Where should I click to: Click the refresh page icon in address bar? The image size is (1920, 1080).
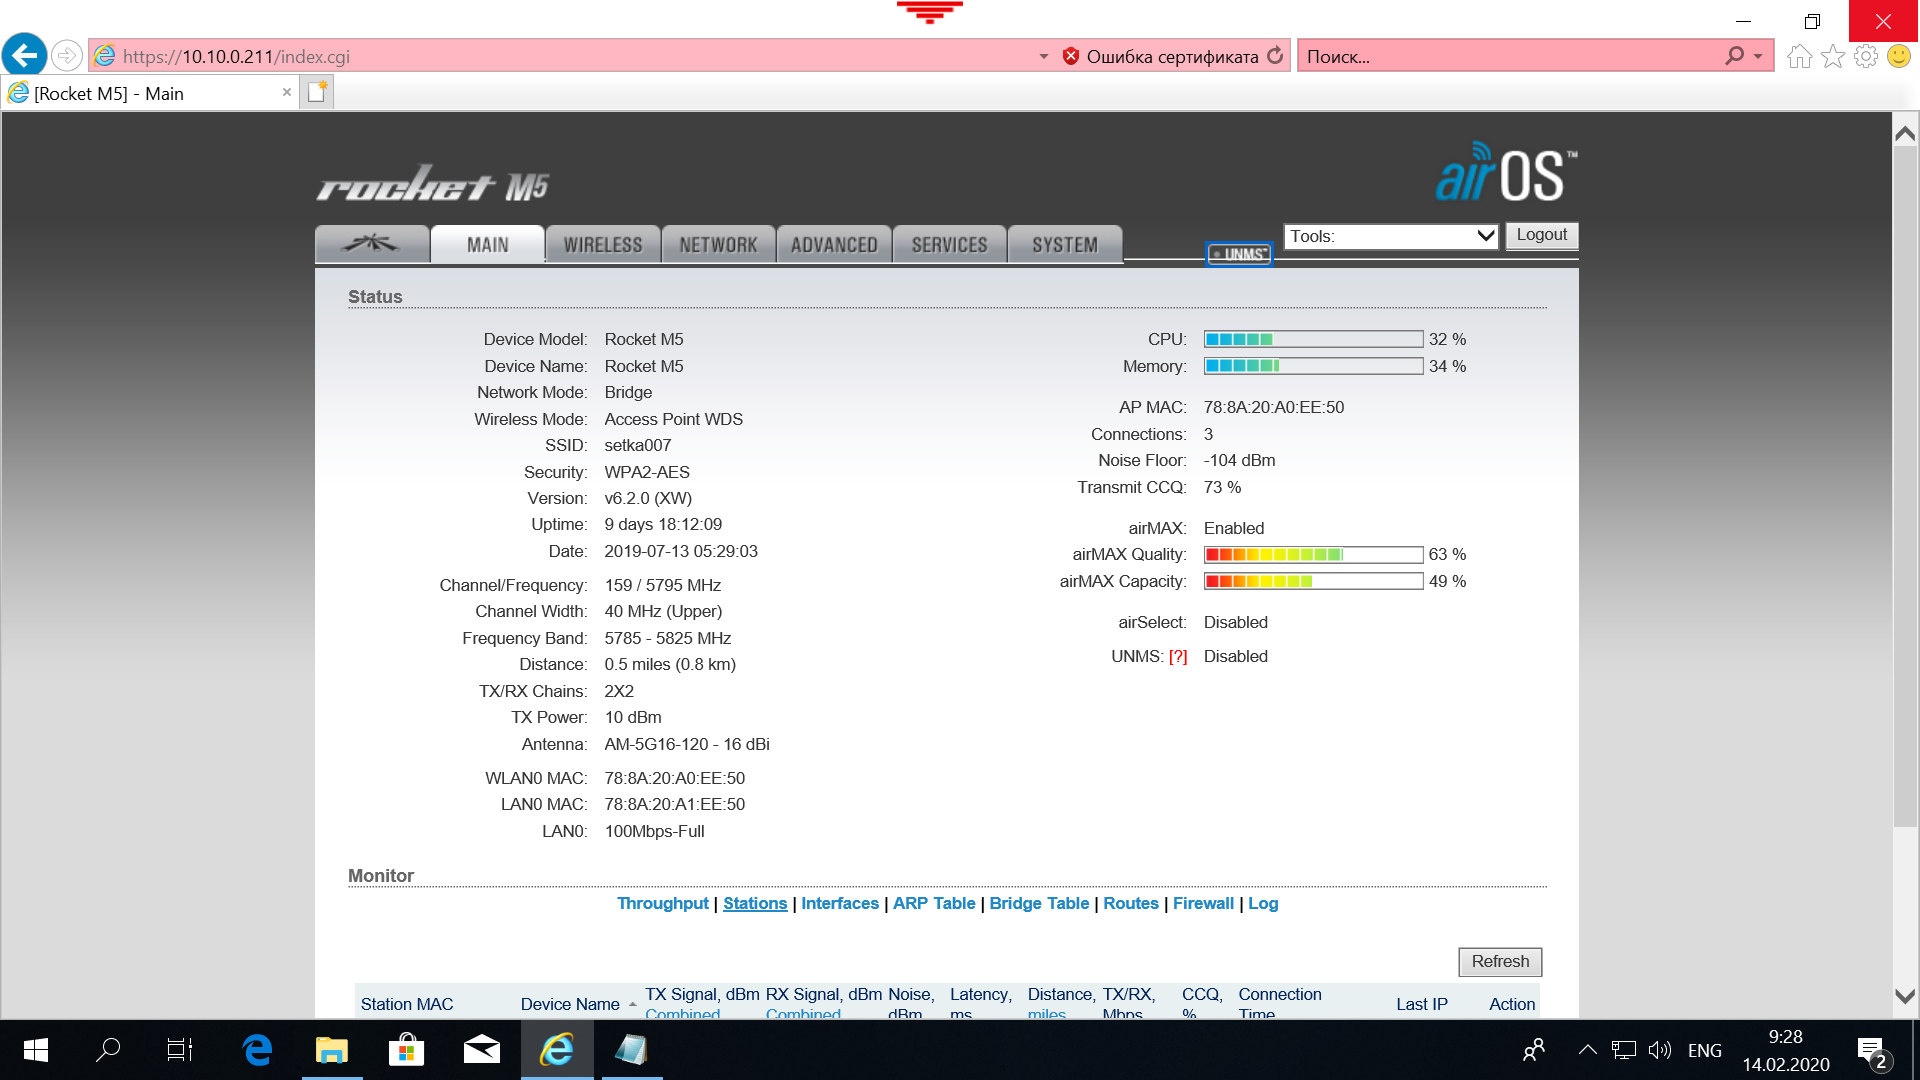click(1275, 56)
